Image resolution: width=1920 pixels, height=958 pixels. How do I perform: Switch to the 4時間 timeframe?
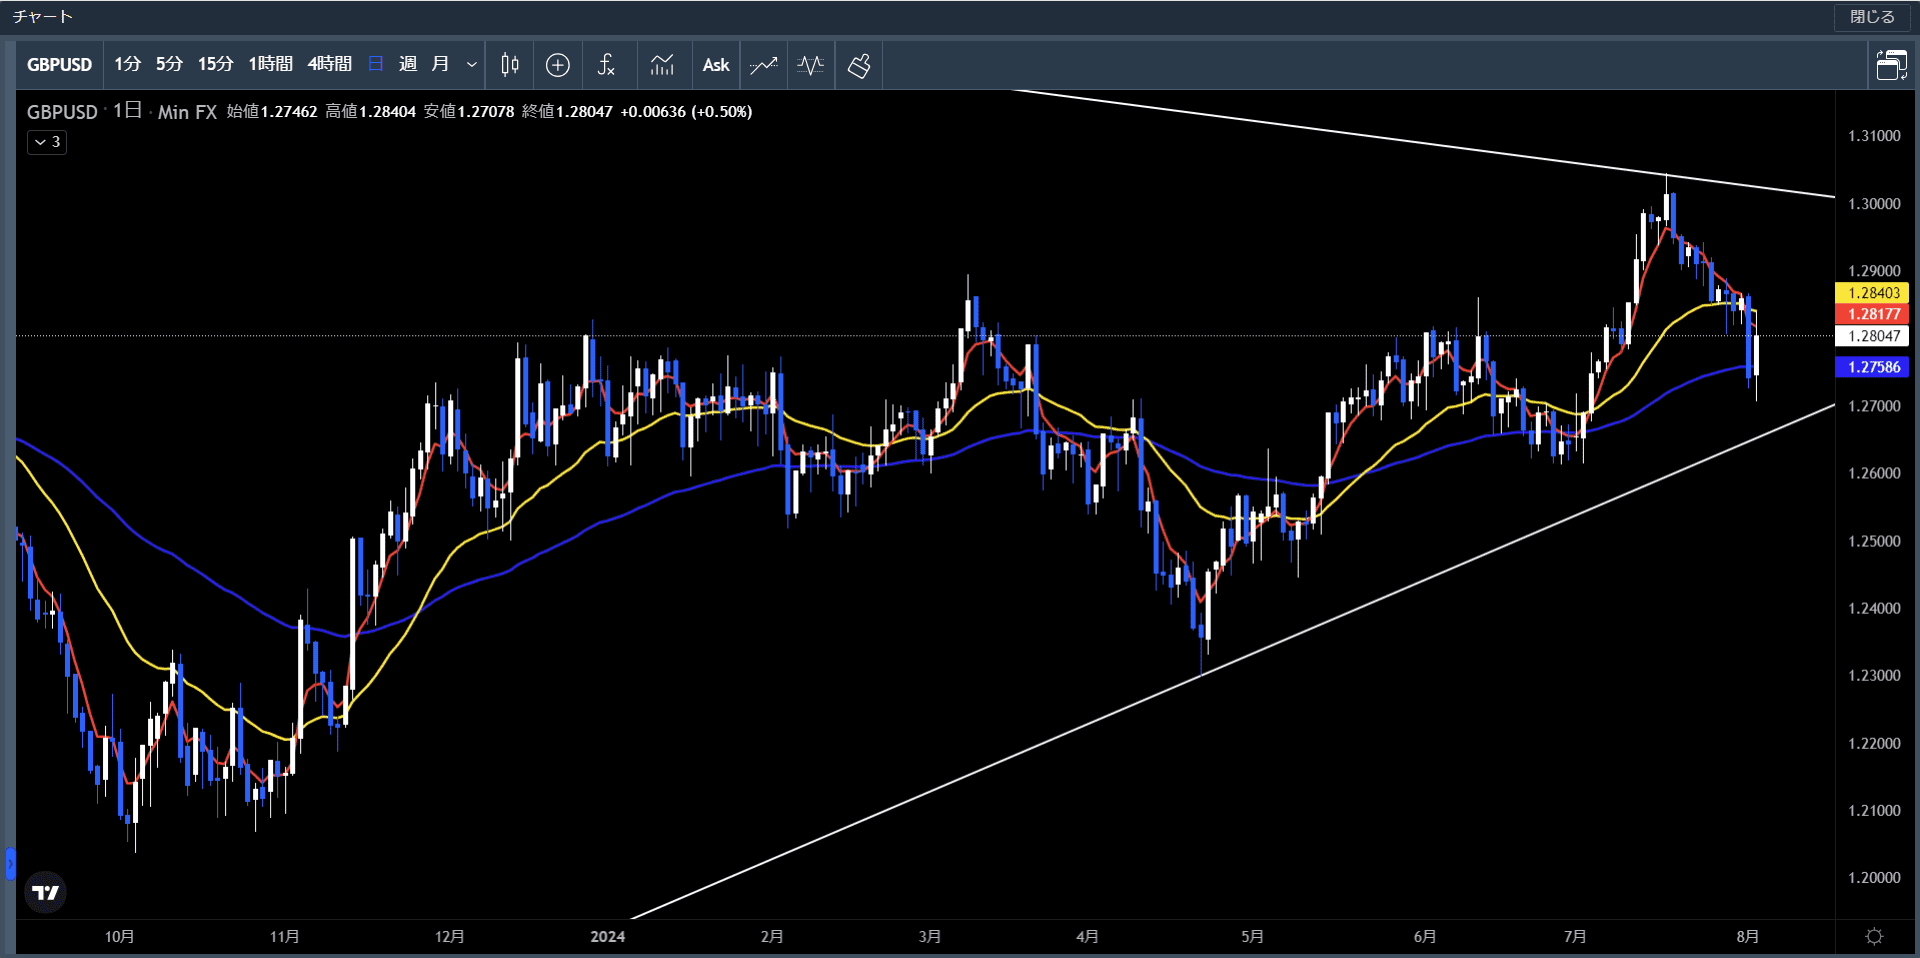329,65
